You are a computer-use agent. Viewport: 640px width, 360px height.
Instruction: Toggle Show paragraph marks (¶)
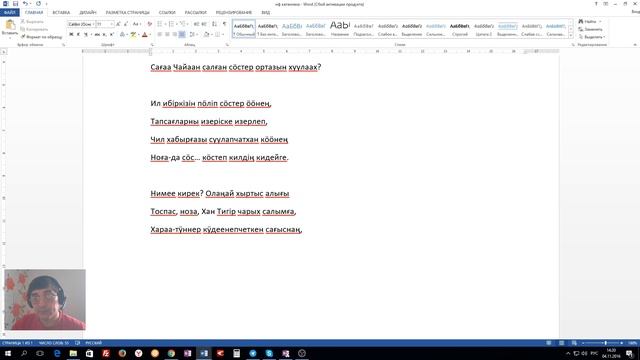tap(224, 24)
